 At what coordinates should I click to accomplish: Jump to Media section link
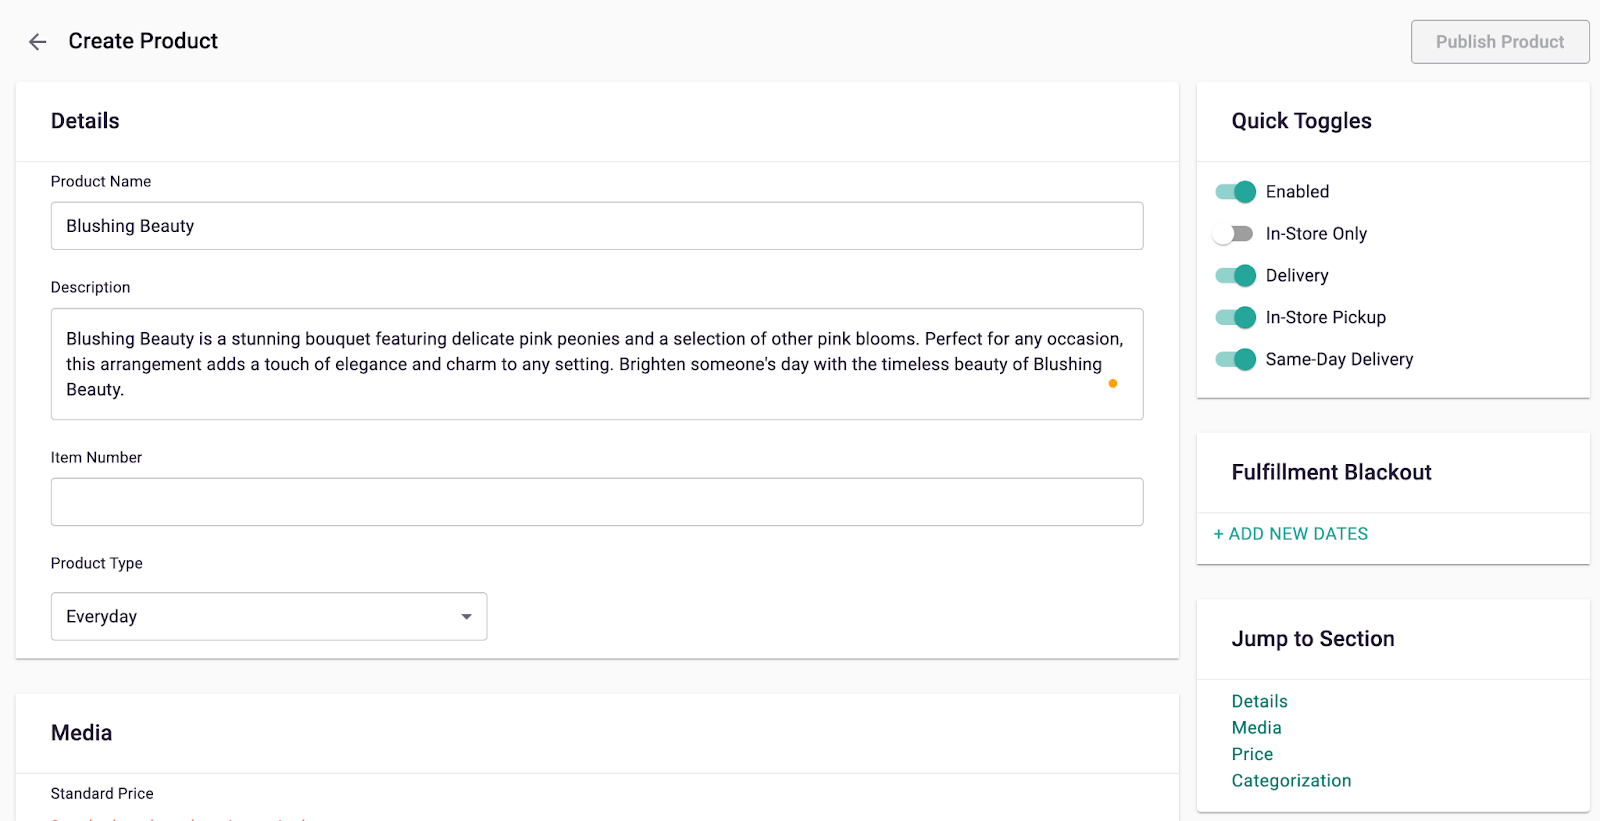[1256, 728]
